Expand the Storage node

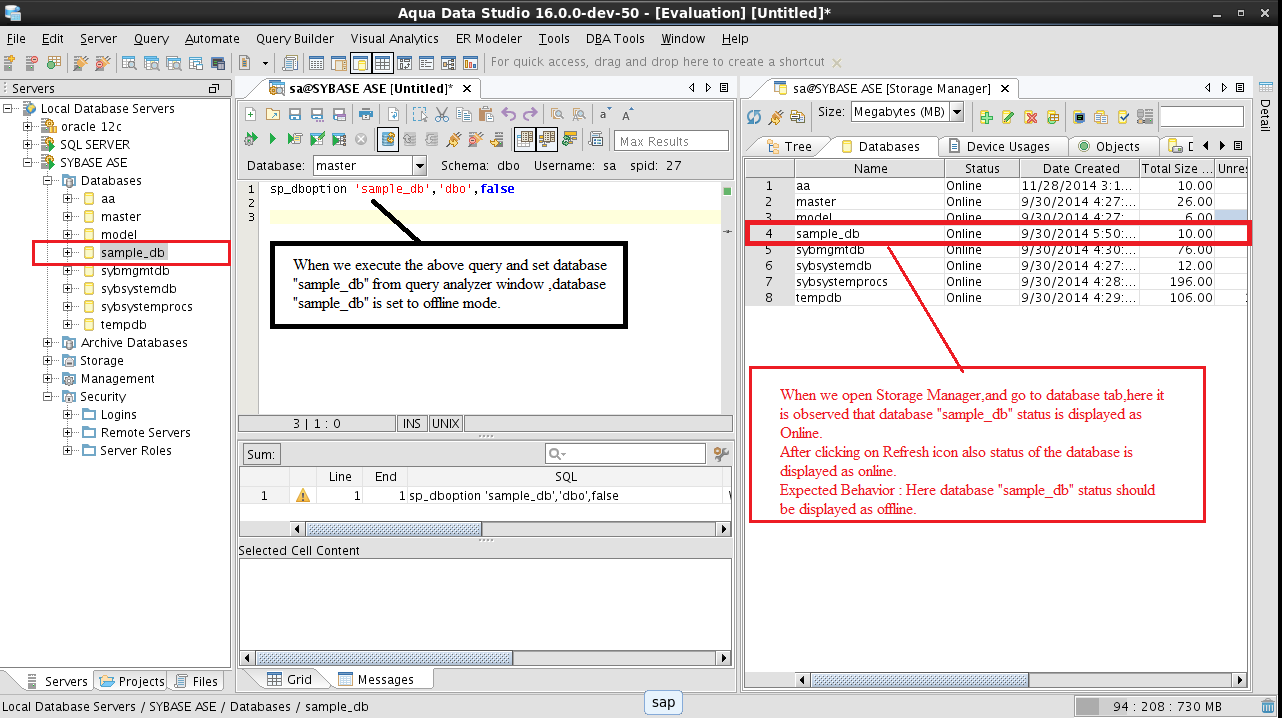tap(47, 360)
